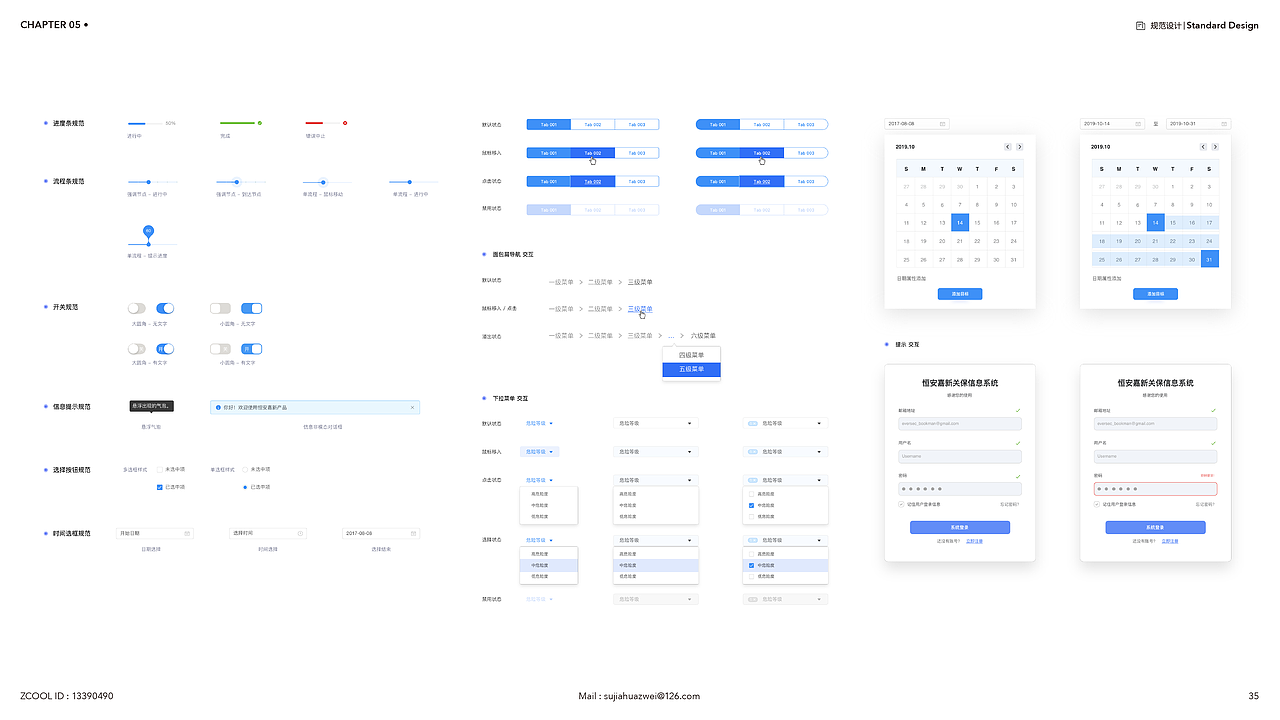The width and height of the screenshot is (1280, 720).
Task: Click 忘记密码? in right login form
Action: (1205, 504)
